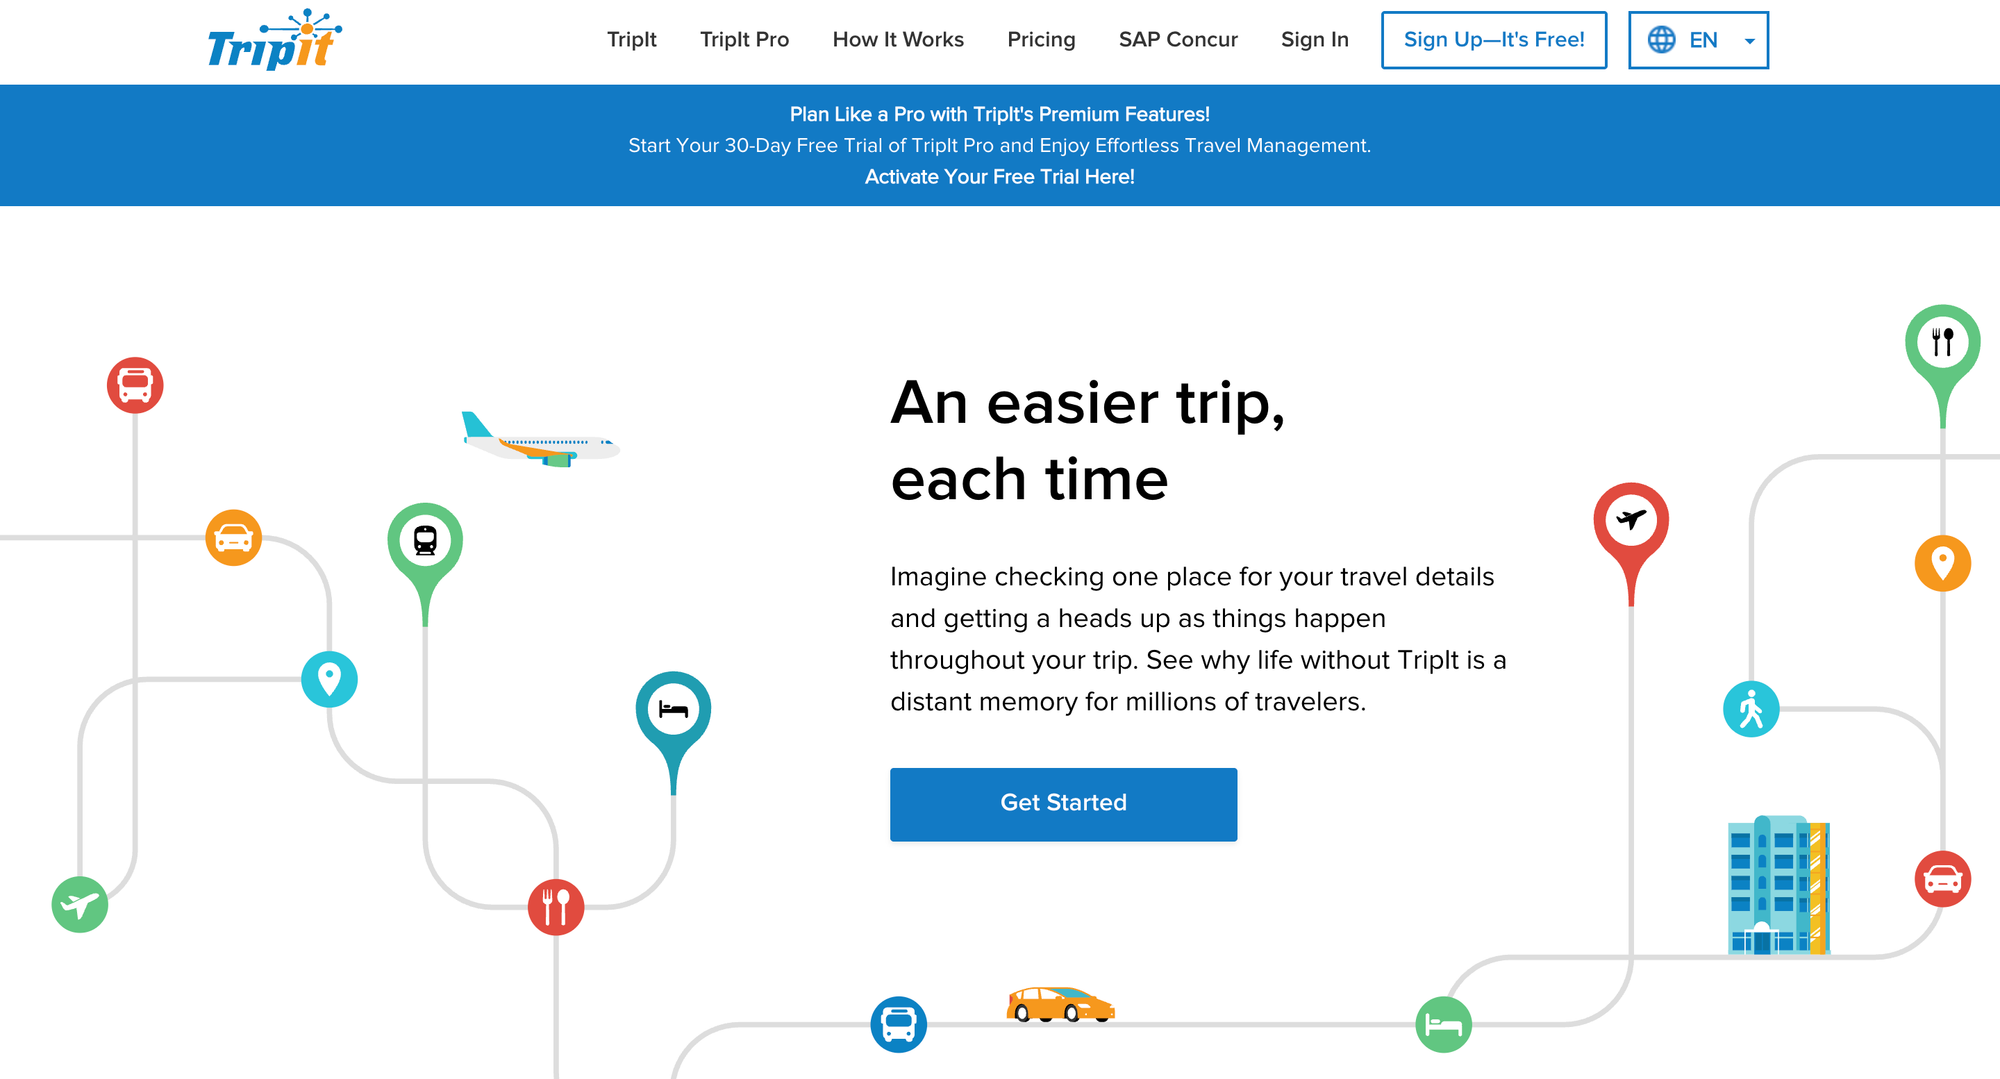Click the red fork and spoon circle icon
This screenshot has width=2000, height=1079.
click(556, 907)
